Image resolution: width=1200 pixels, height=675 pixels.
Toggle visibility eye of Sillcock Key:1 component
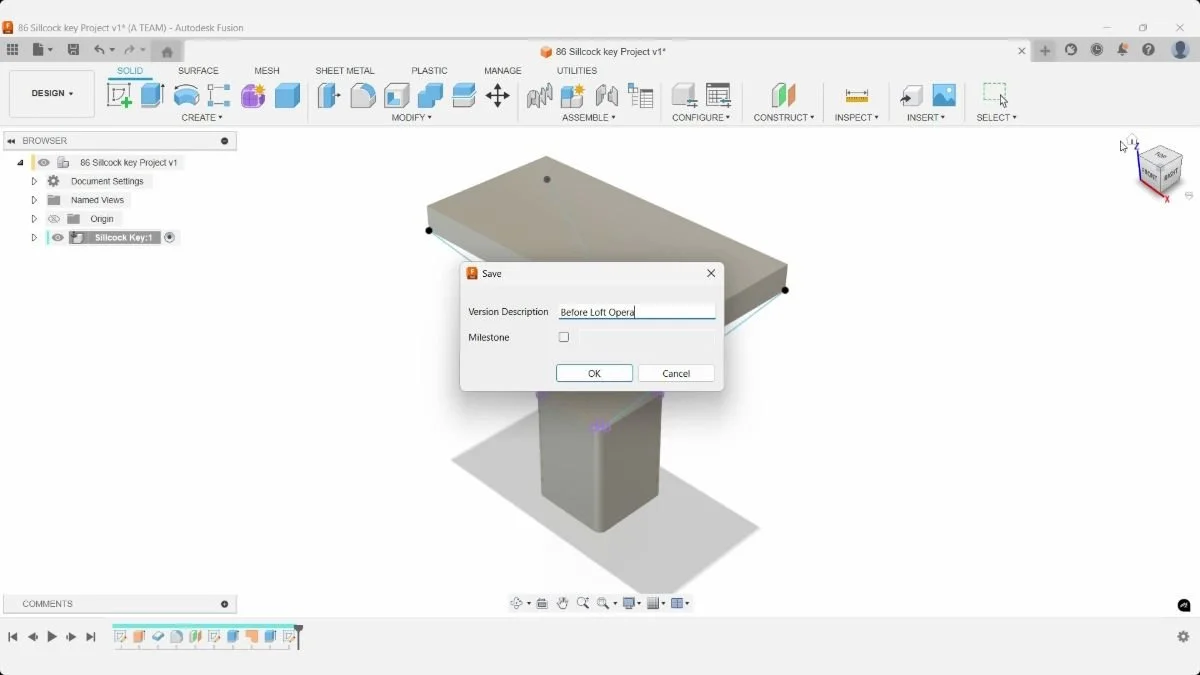click(58, 238)
